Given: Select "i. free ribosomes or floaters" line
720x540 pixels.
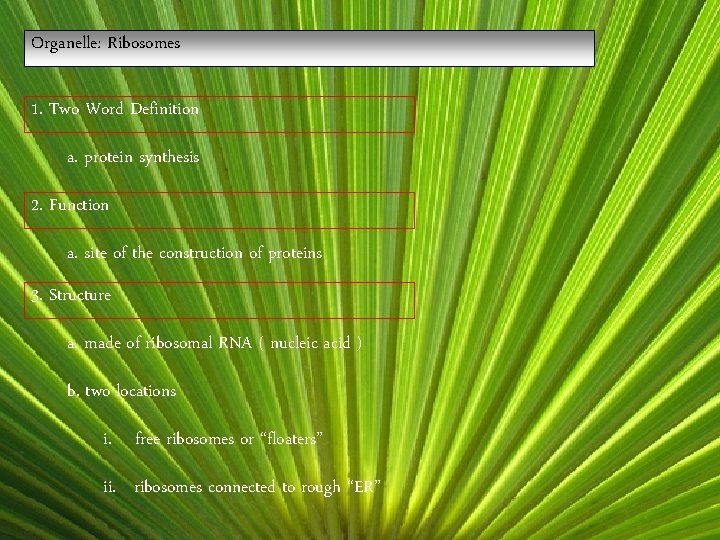Looking at the screenshot, I should [x=213, y=439].
